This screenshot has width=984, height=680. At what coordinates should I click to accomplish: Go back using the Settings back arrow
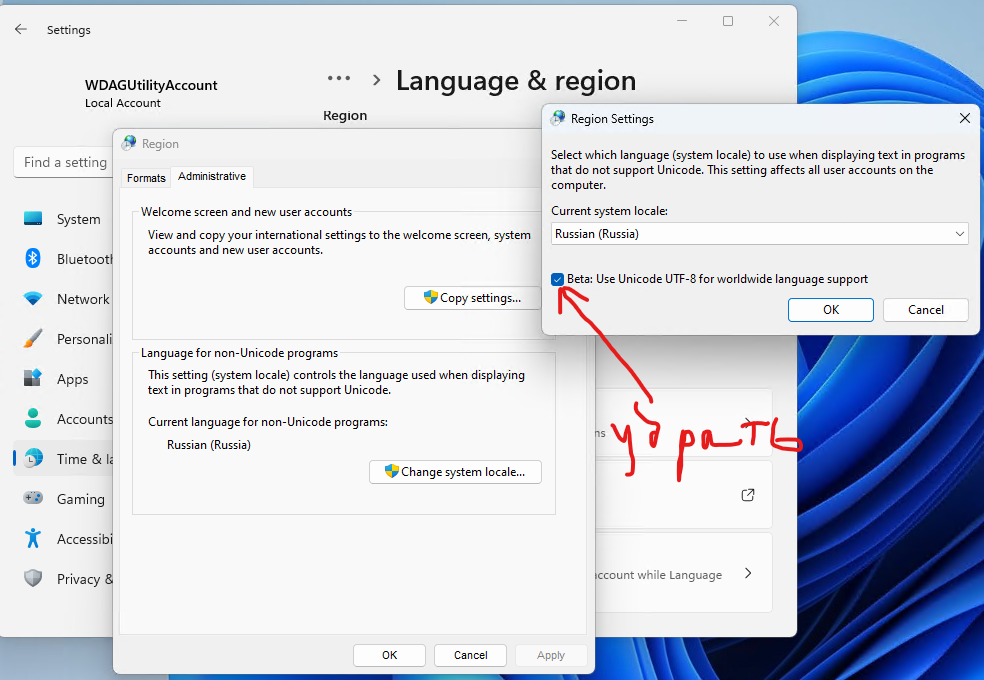point(21,30)
